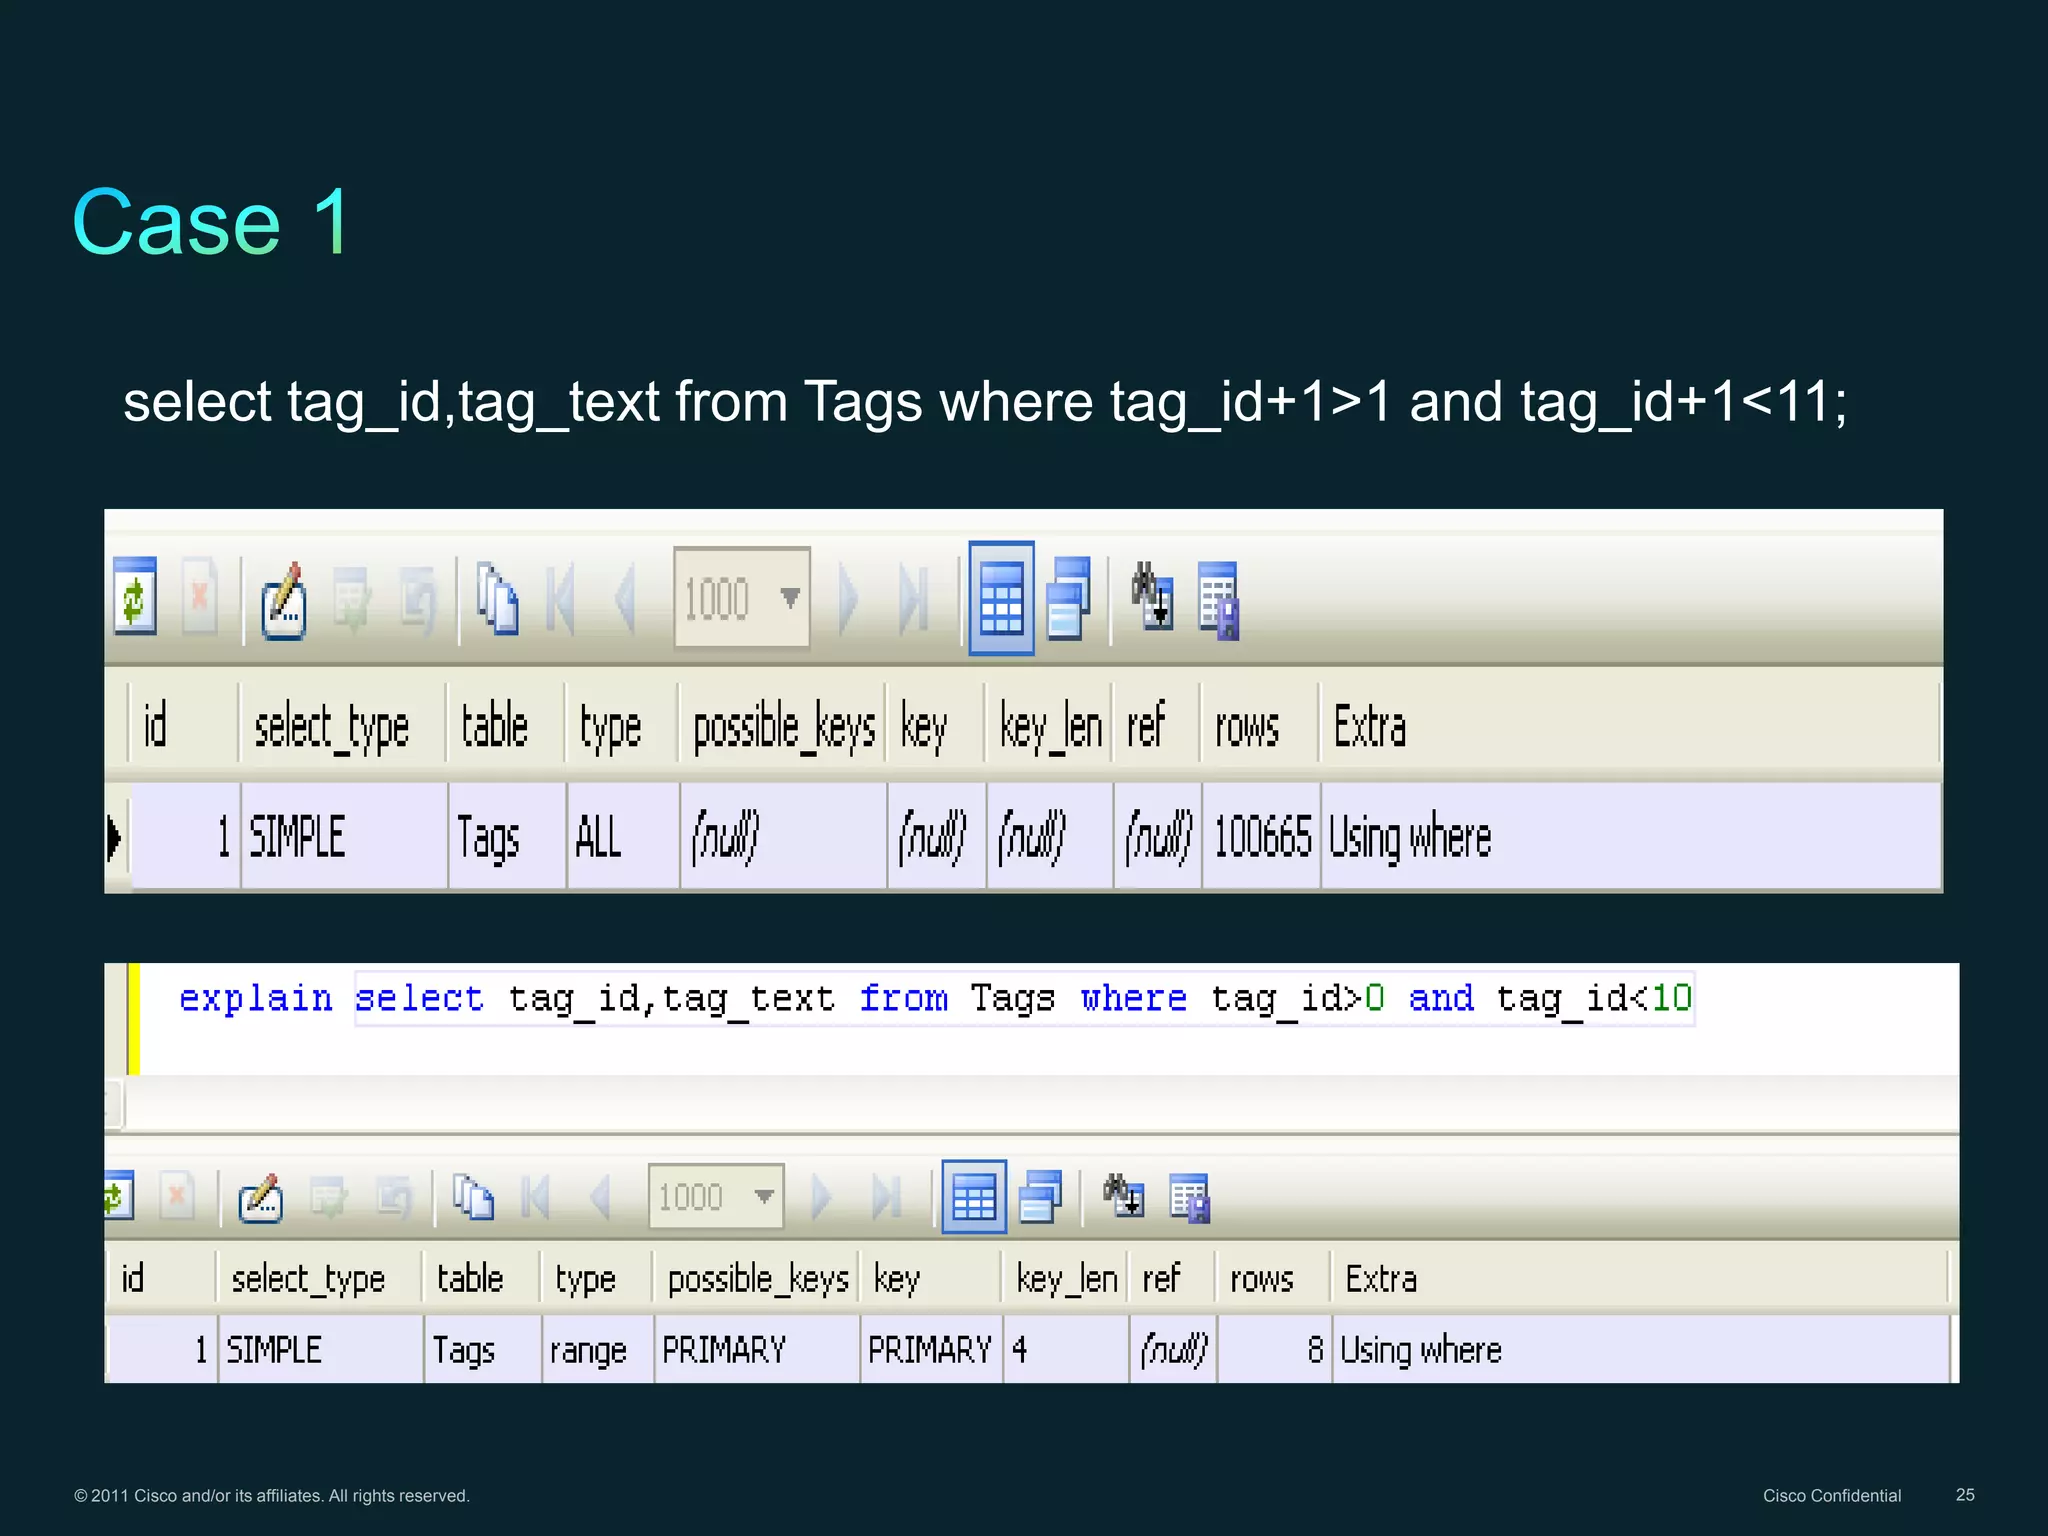This screenshot has width=2048, height=1536.
Task: Select the ALL type cell
Action: [x=623, y=837]
